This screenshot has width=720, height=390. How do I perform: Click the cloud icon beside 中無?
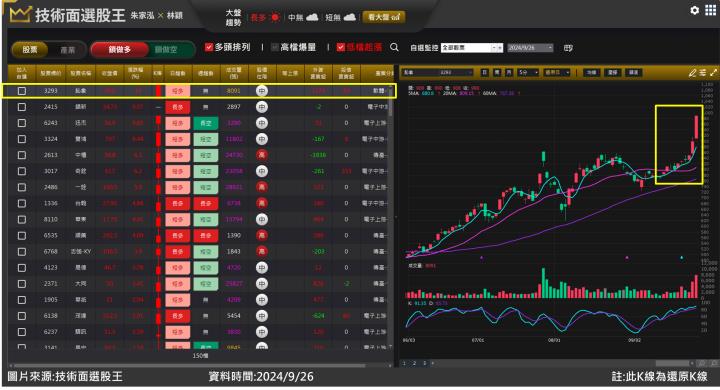click(x=312, y=17)
